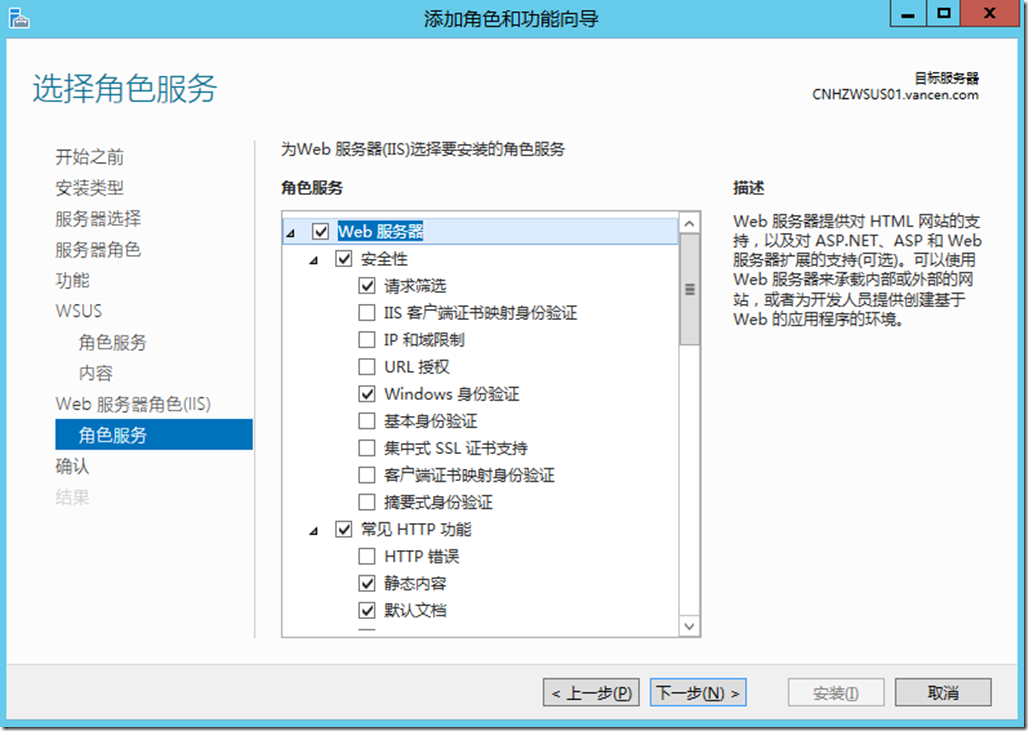This screenshot has width=1028, height=731.
Task: Go to the 确认 step
Action: point(73,466)
